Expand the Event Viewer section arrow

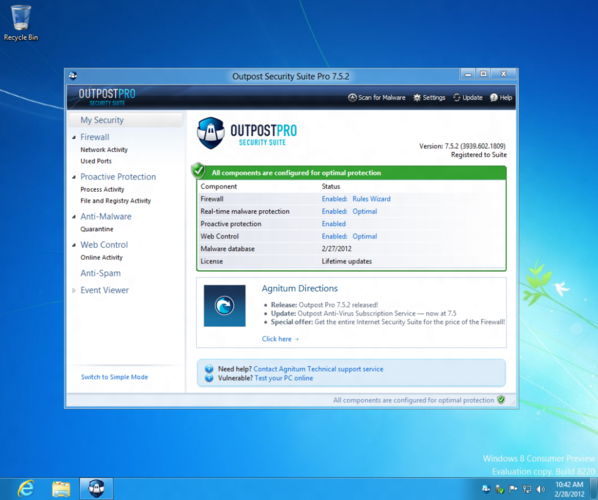74,290
